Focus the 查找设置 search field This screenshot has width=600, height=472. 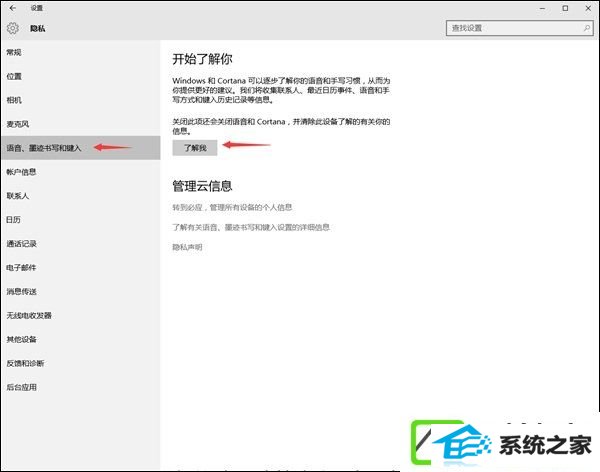pos(519,28)
